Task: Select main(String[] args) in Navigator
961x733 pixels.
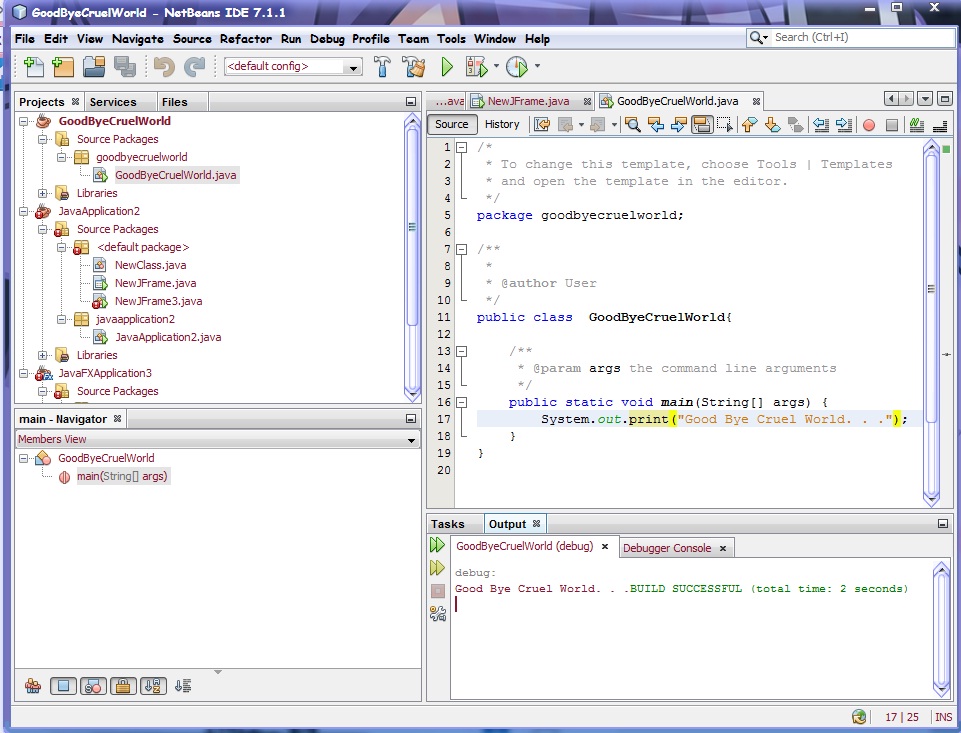Action: 121,476
